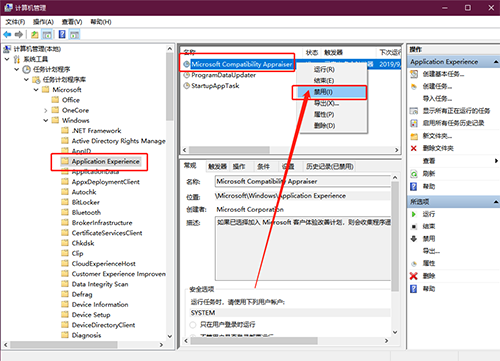The width and height of the screenshot is (500, 361).
Task: Click the 禁用 action with down arrow in 所选项
Action: (429, 239)
